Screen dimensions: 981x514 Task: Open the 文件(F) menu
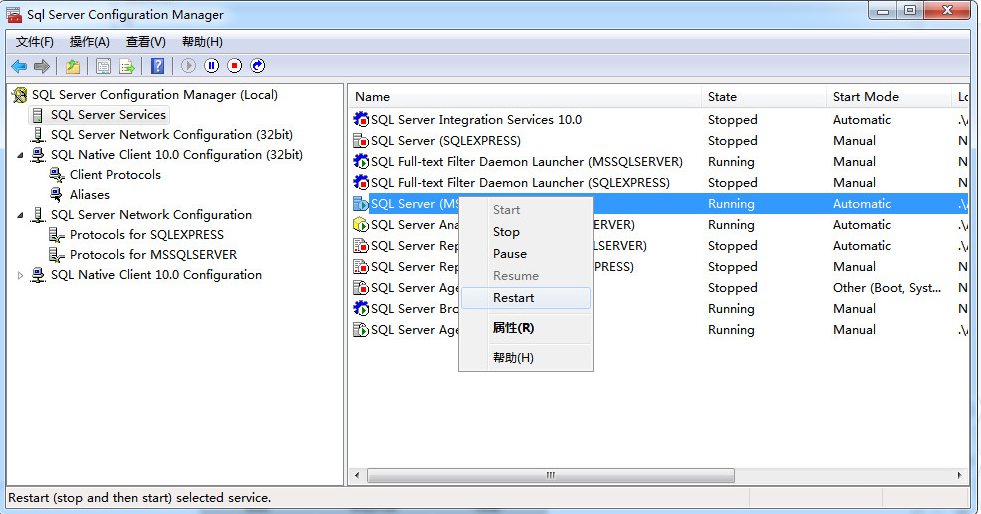tap(34, 42)
